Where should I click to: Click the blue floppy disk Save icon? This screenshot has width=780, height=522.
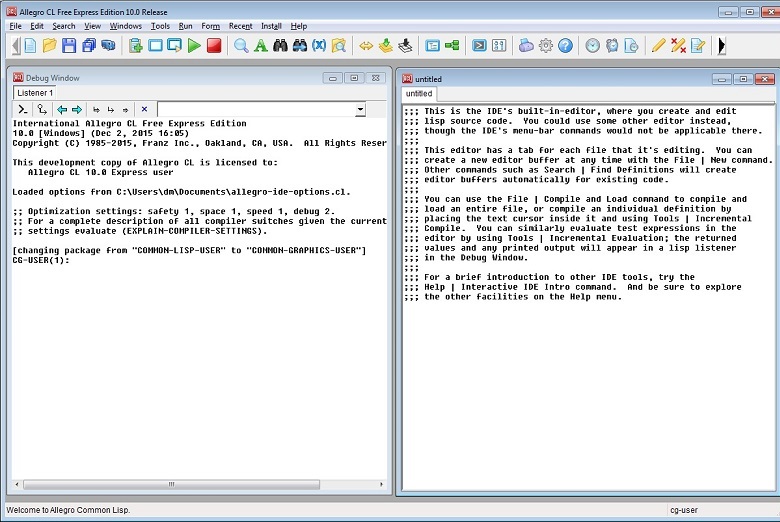(69, 45)
